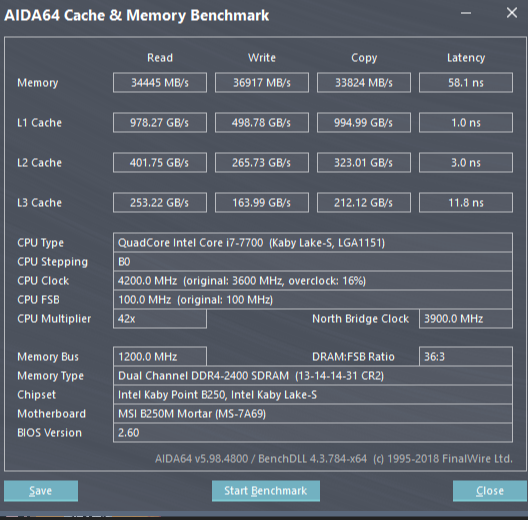Viewport: 528px width, 520px height.
Task: Select Chipset Intel Kaby Point B250 field
Action: (x=313, y=395)
